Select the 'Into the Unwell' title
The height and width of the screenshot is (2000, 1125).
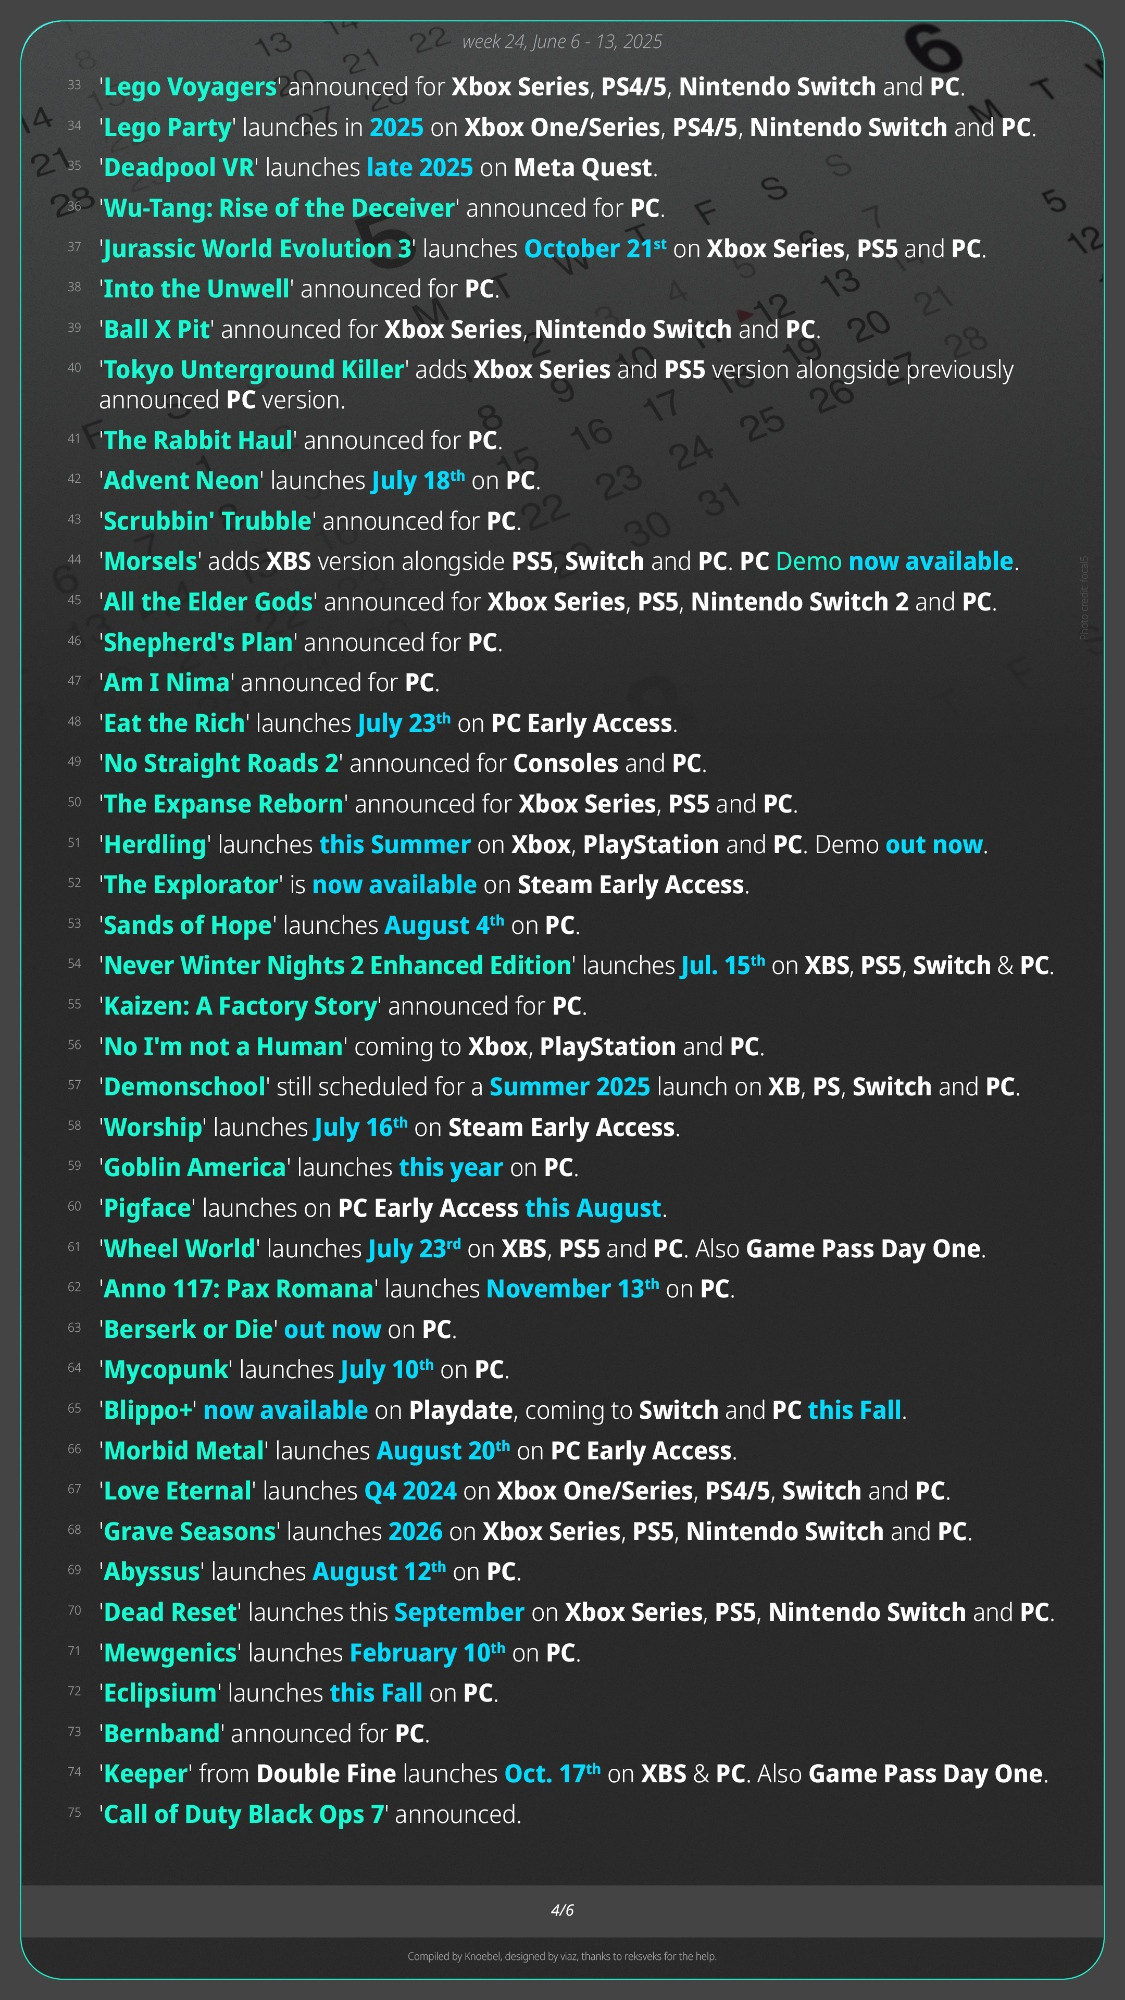point(196,289)
